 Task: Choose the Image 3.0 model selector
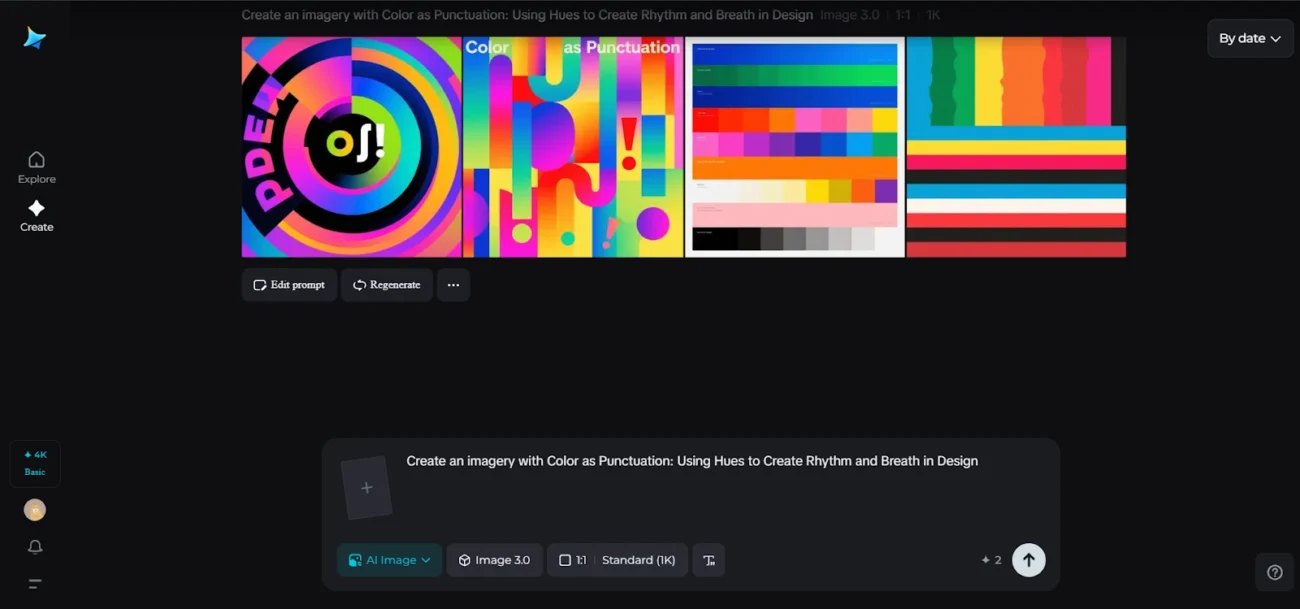pyautogui.click(x=494, y=560)
